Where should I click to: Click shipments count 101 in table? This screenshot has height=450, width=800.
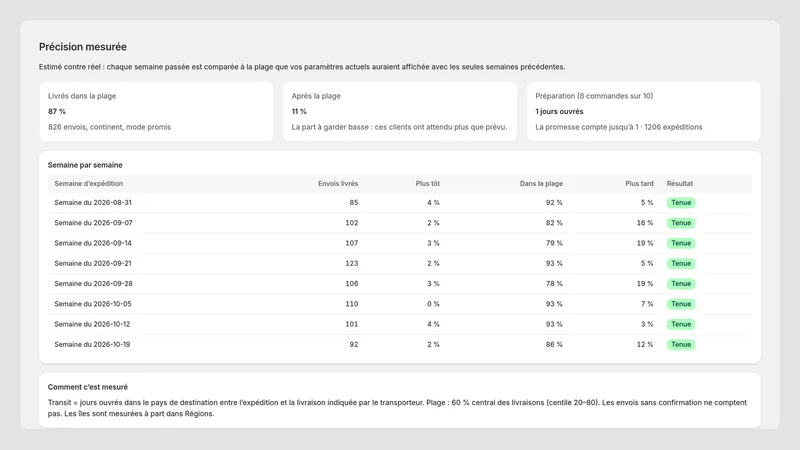pyautogui.click(x=352, y=324)
